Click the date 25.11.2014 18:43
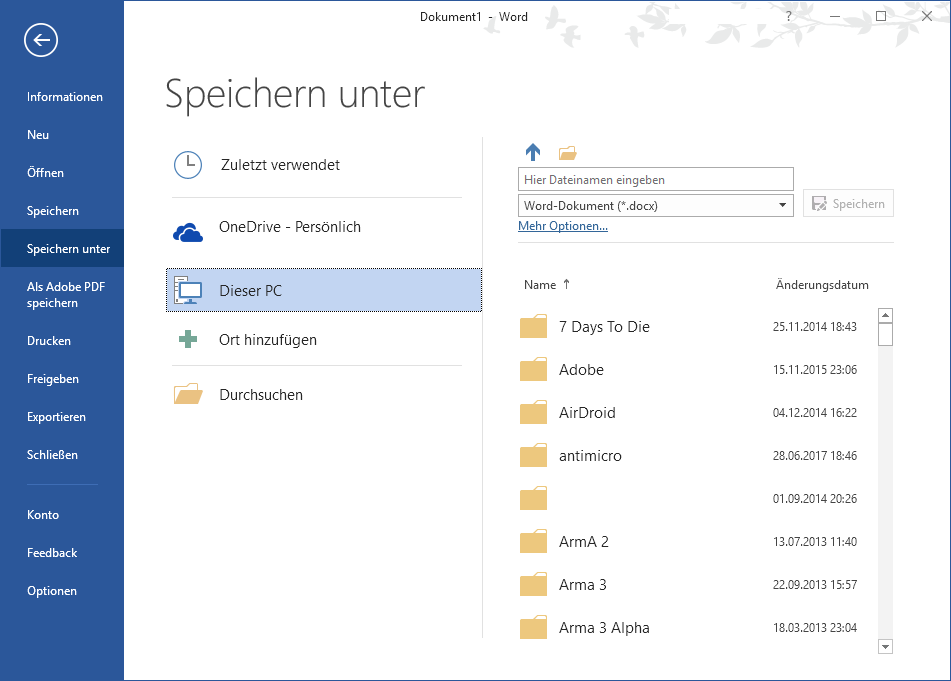Image resolution: width=951 pixels, height=681 pixels. (x=815, y=327)
